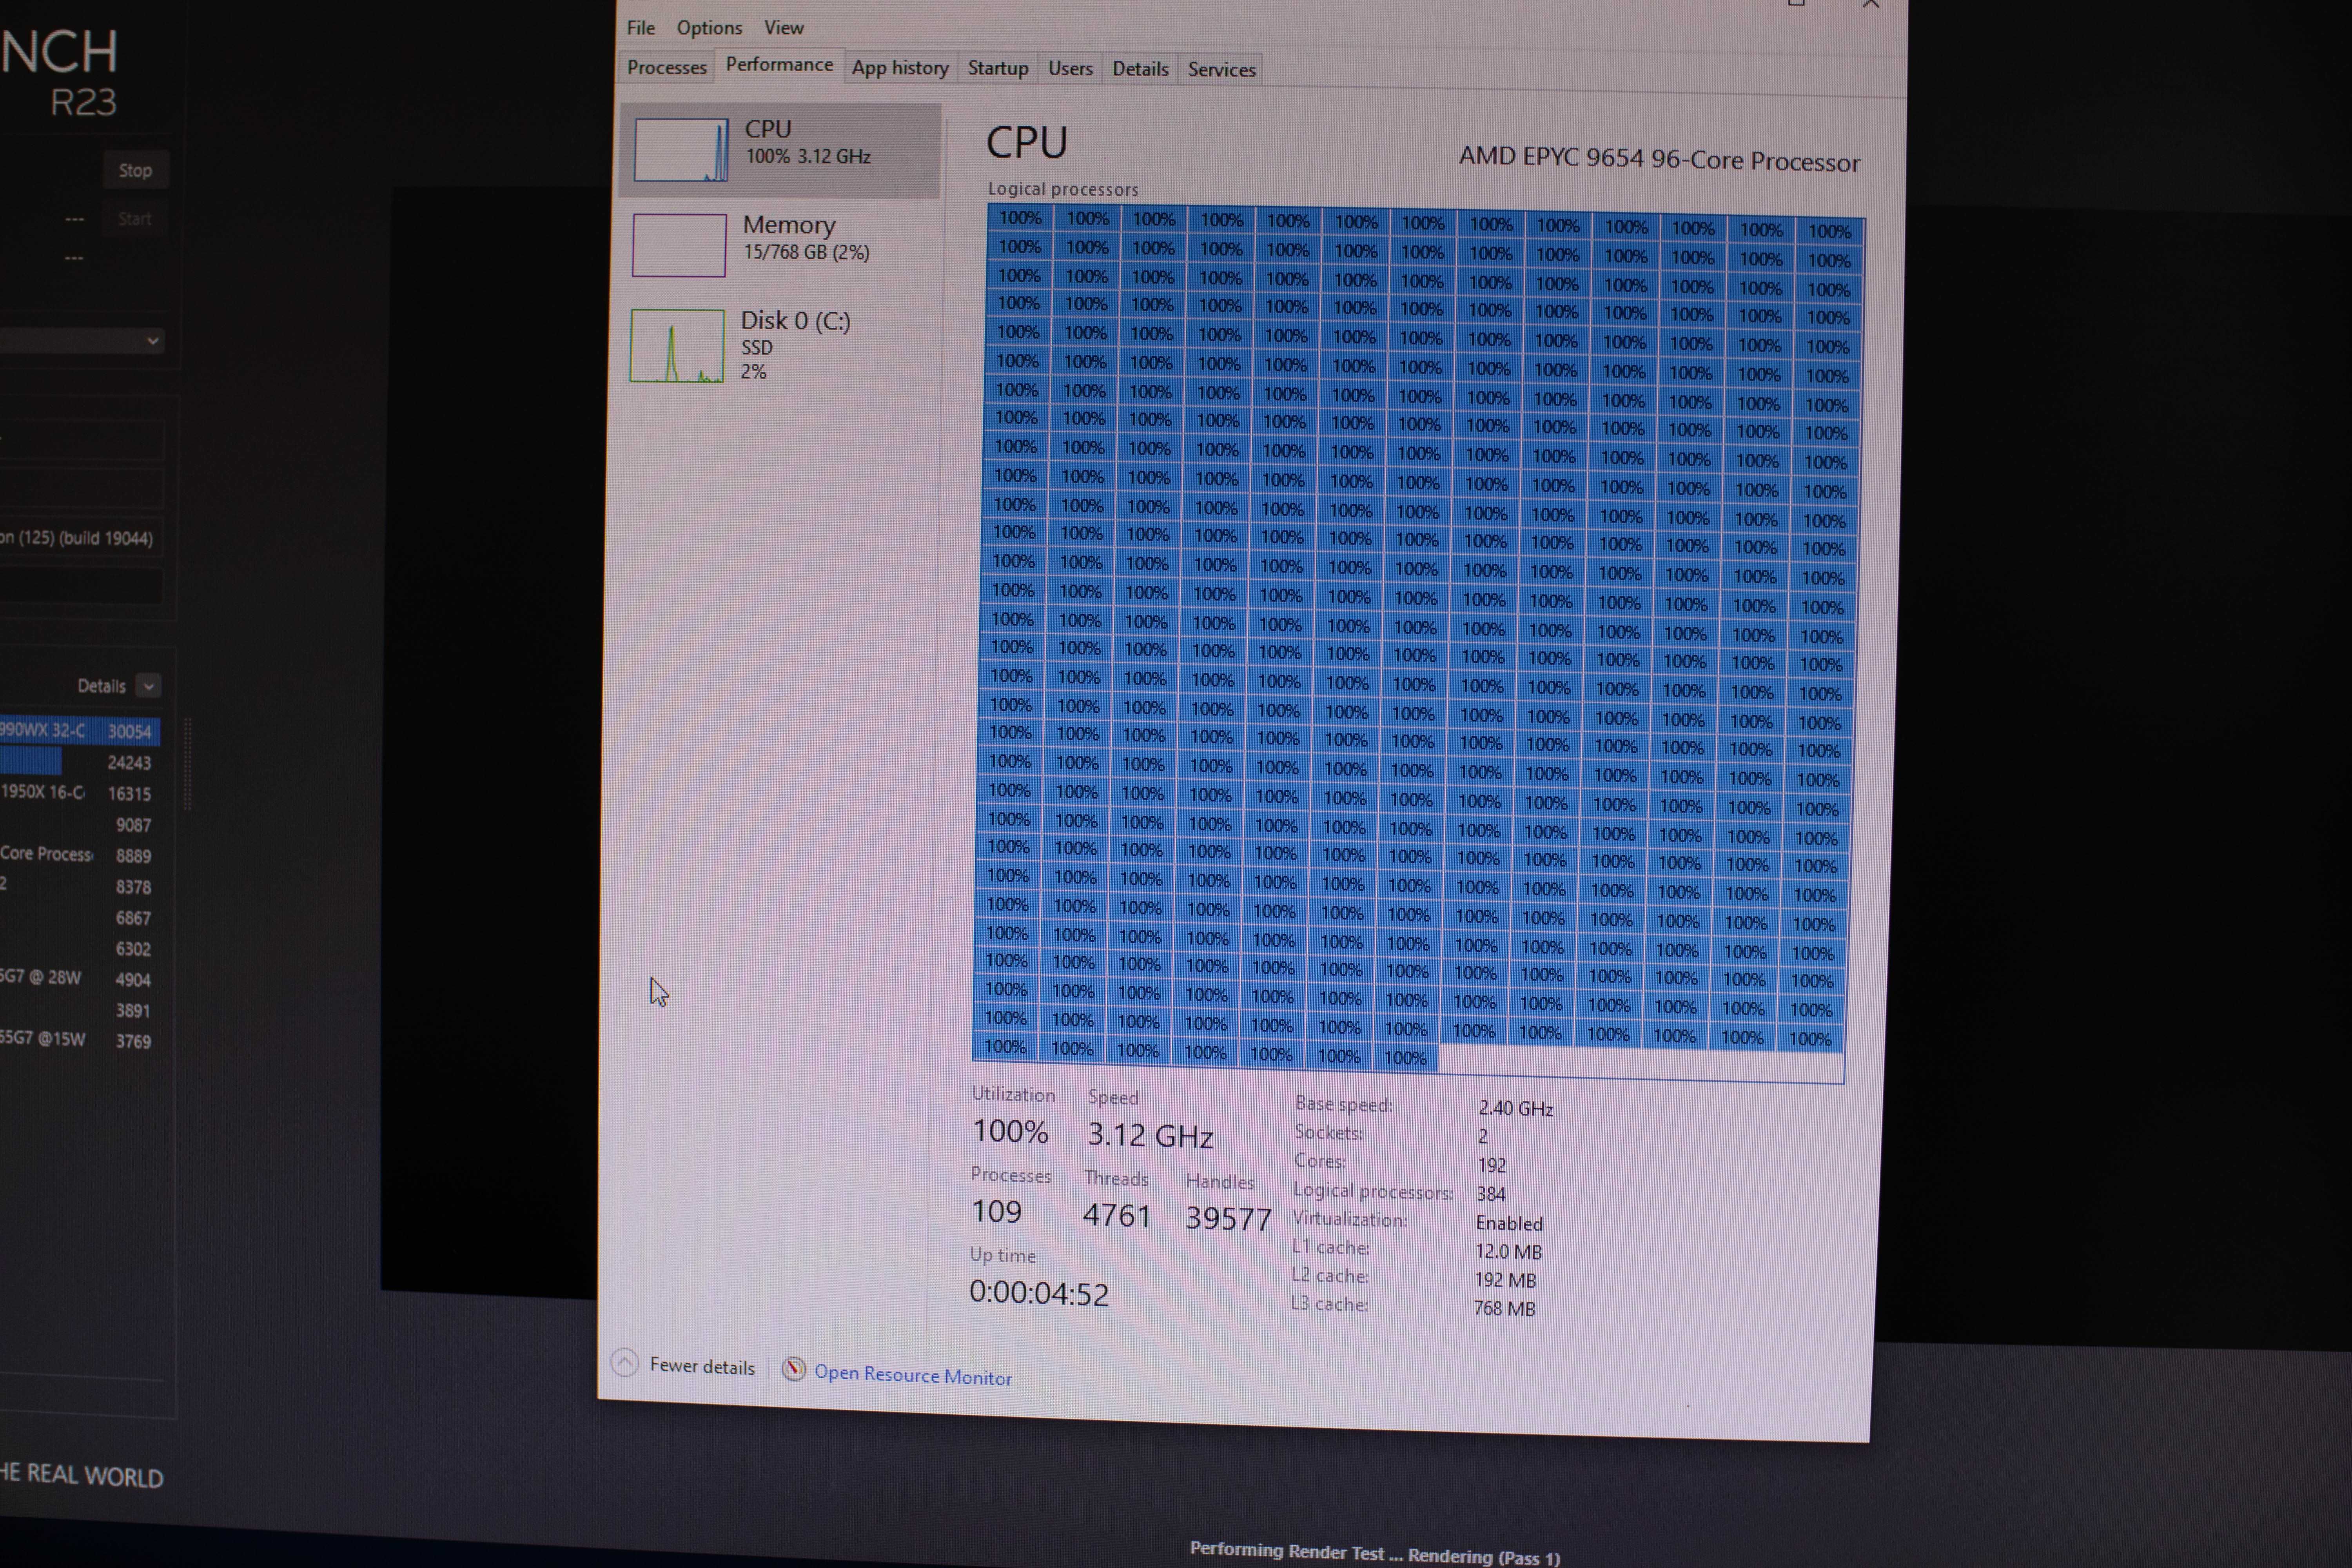Open Resource Monitor link
Screen dimensions: 2352x1568
pos(912,1375)
